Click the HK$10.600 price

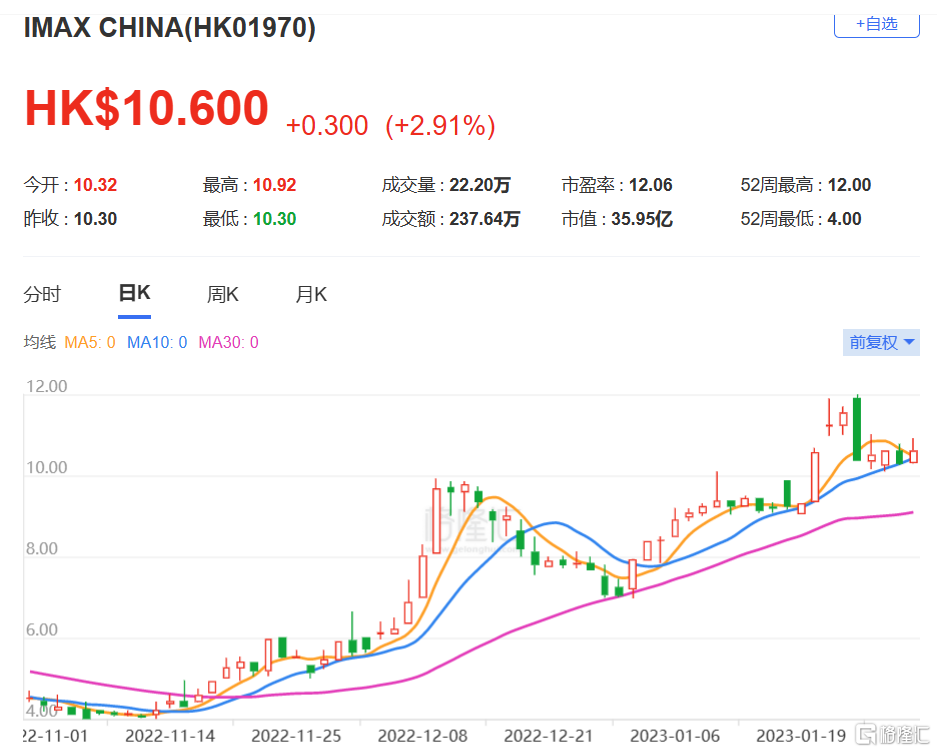click(x=146, y=108)
